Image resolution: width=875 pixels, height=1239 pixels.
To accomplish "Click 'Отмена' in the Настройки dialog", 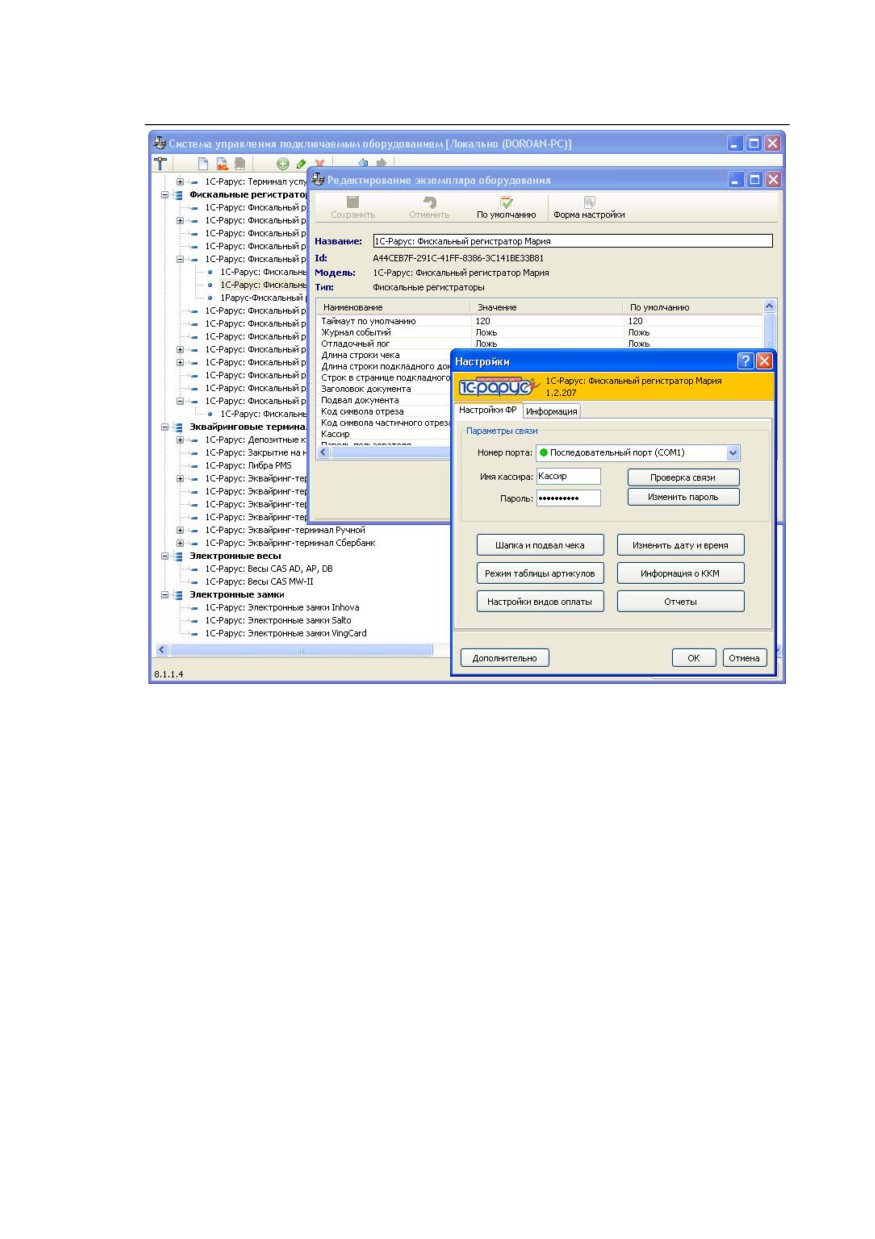I will 744,657.
